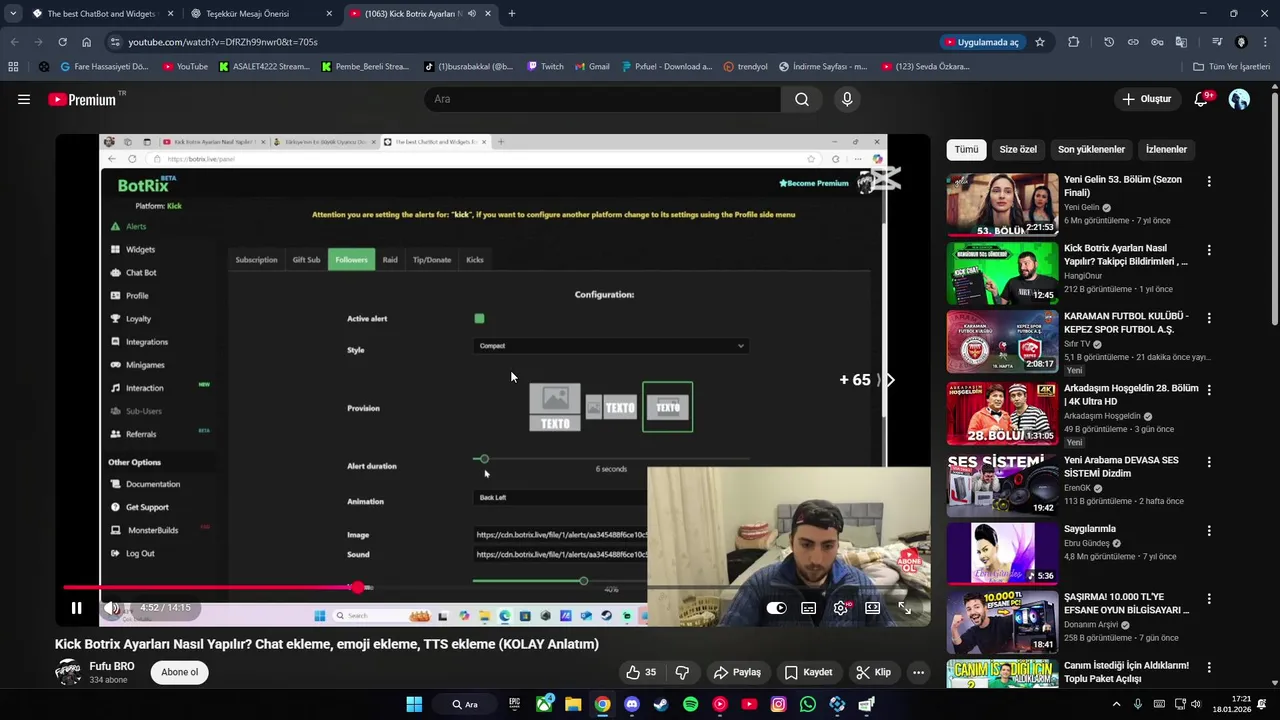Image resolution: width=1280 pixels, height=720 pixels.
Task: Open options for Karaman Futbol Kulübü video
Action: (1209, 318)
